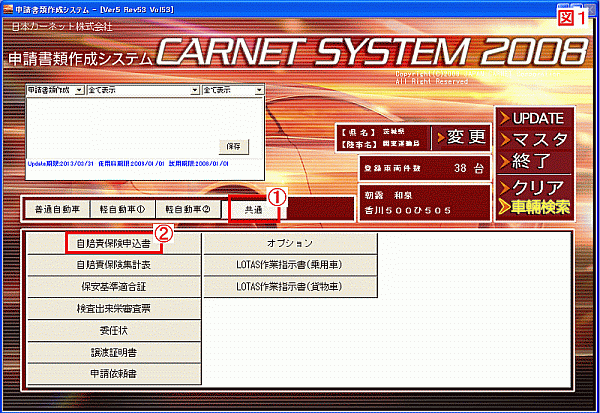This screenshot has width=600, height=413.
Task: Open 車輌検索 vehicle search
Action: [534, 207]
